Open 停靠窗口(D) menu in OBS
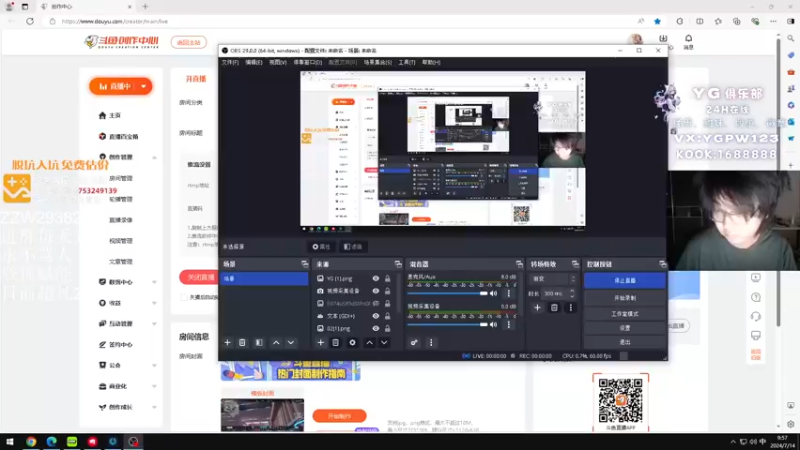Viewport: 800px width, 450px height. (308, 62)
